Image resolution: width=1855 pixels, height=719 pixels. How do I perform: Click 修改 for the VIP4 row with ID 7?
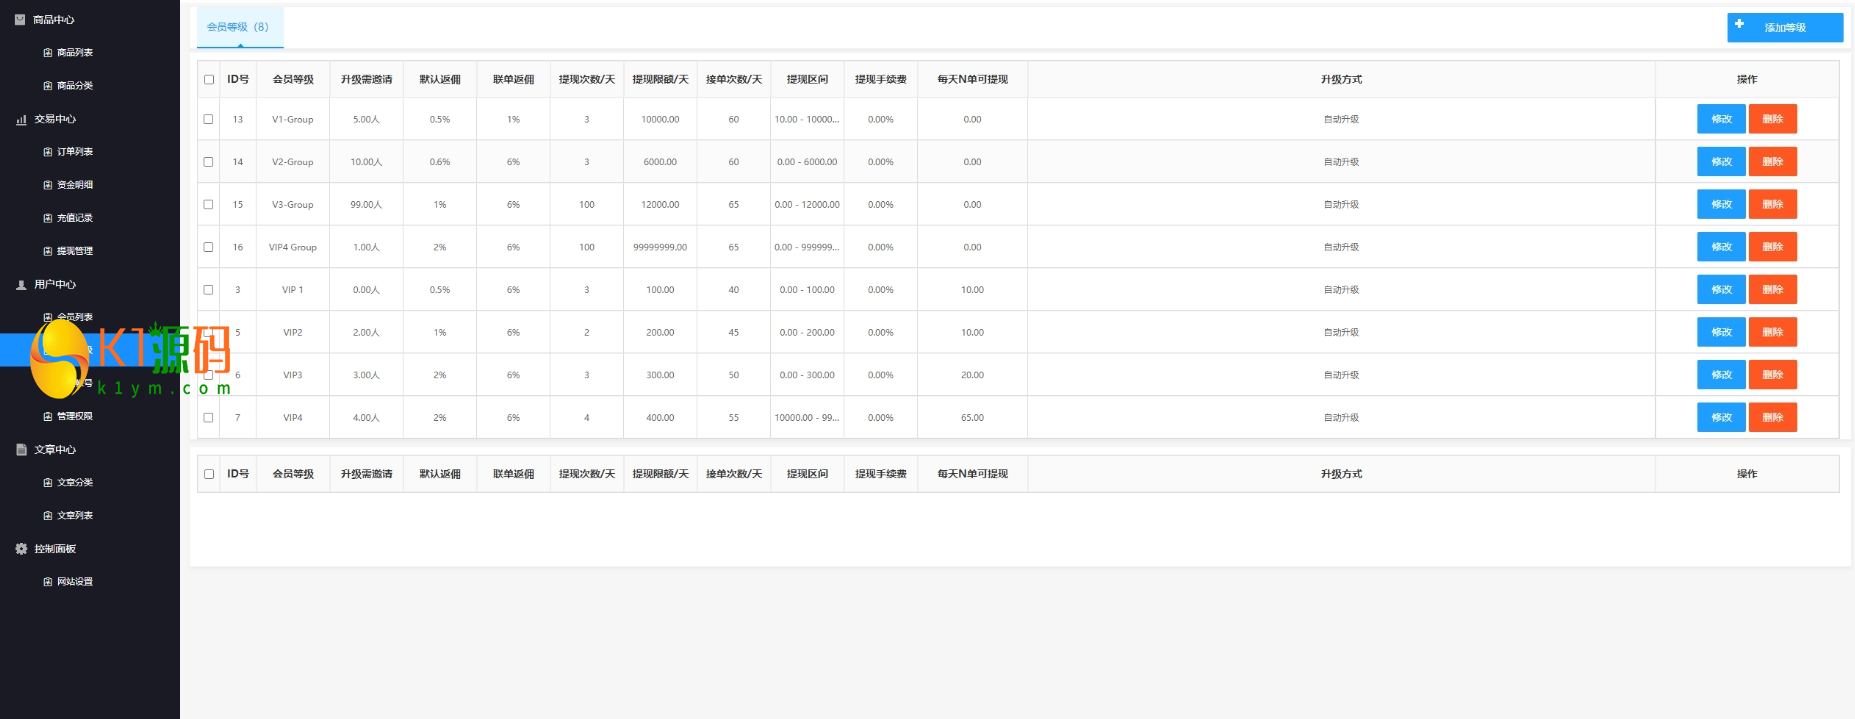click(1721, 417)
